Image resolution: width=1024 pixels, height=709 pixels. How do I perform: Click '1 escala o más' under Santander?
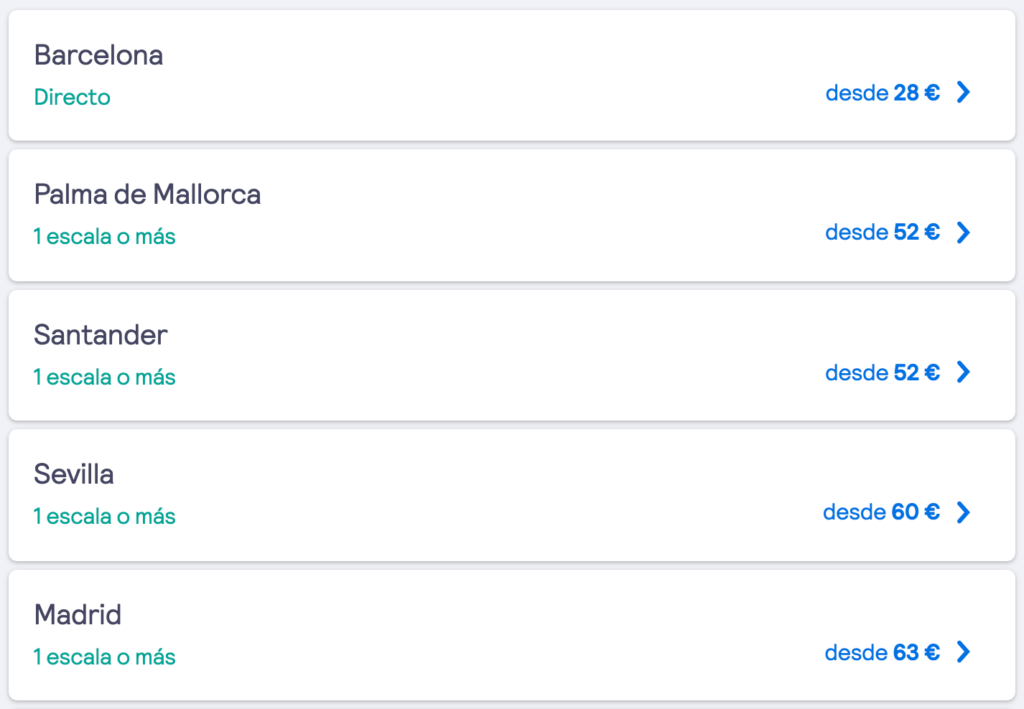pyautogui.click(x=104, y=377)
